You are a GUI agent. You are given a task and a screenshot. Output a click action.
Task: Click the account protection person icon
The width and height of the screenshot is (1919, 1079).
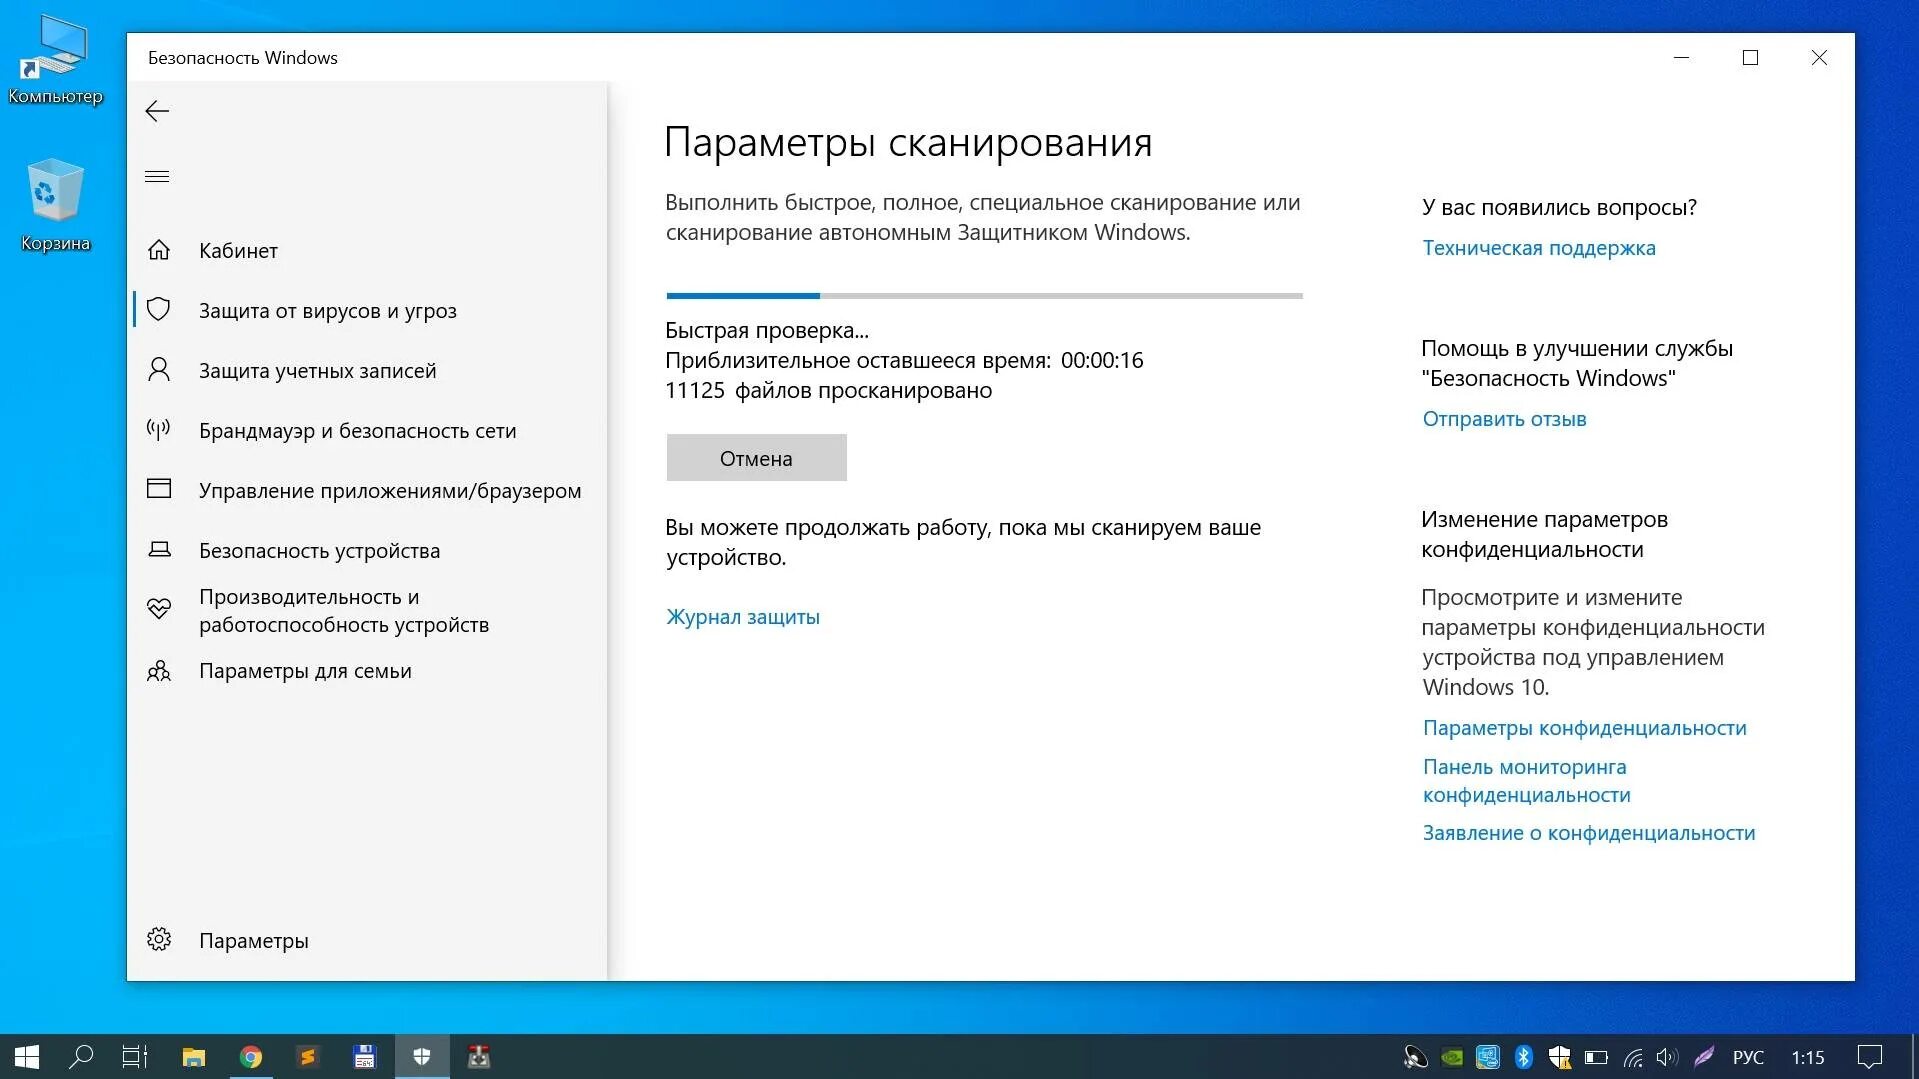pyautogui.click(x=159, y=370)
